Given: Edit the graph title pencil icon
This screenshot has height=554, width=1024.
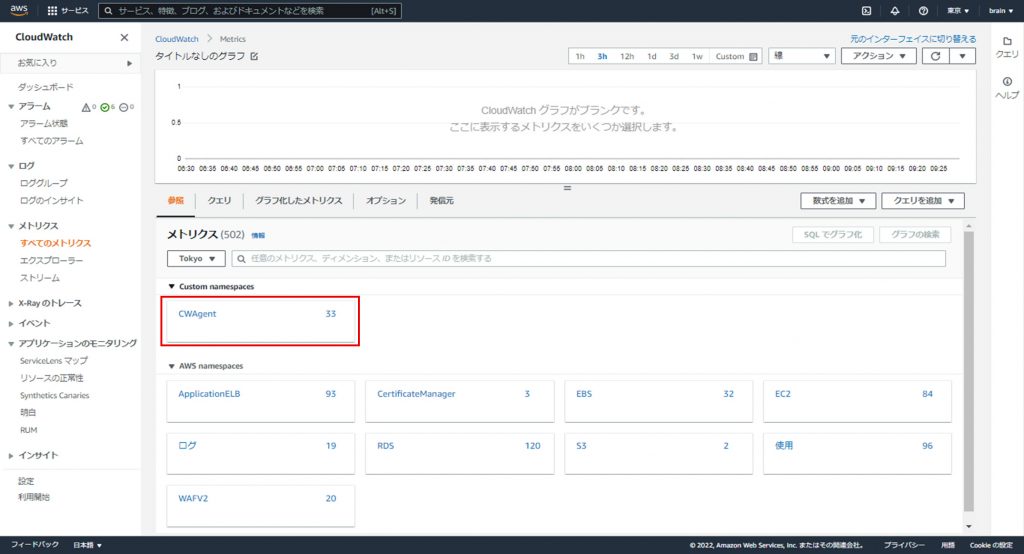Looking at the screenshot, I should tap(254, 57).
